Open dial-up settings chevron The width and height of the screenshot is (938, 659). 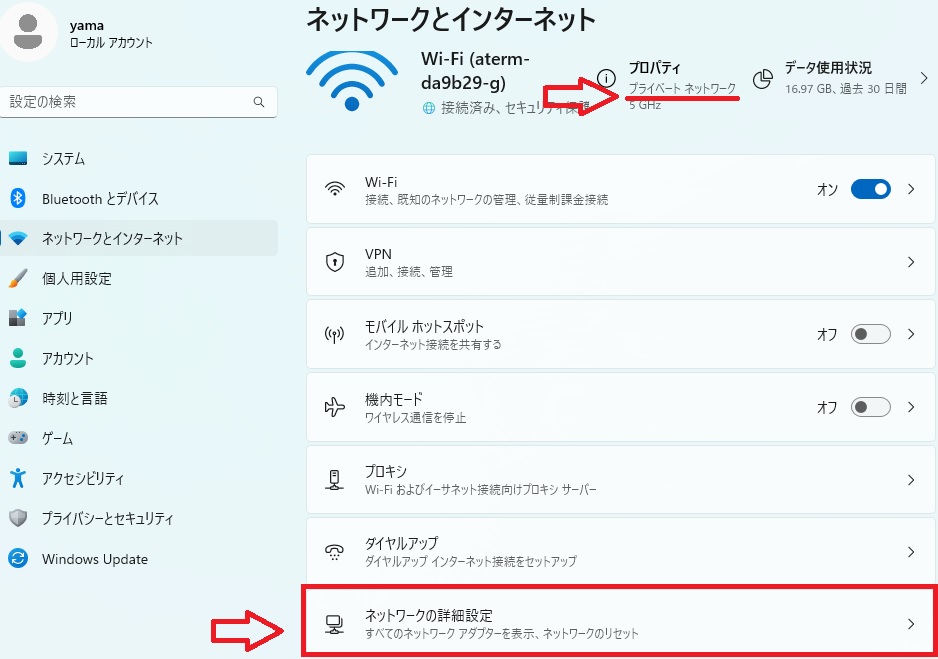click(x=911, y=552)
